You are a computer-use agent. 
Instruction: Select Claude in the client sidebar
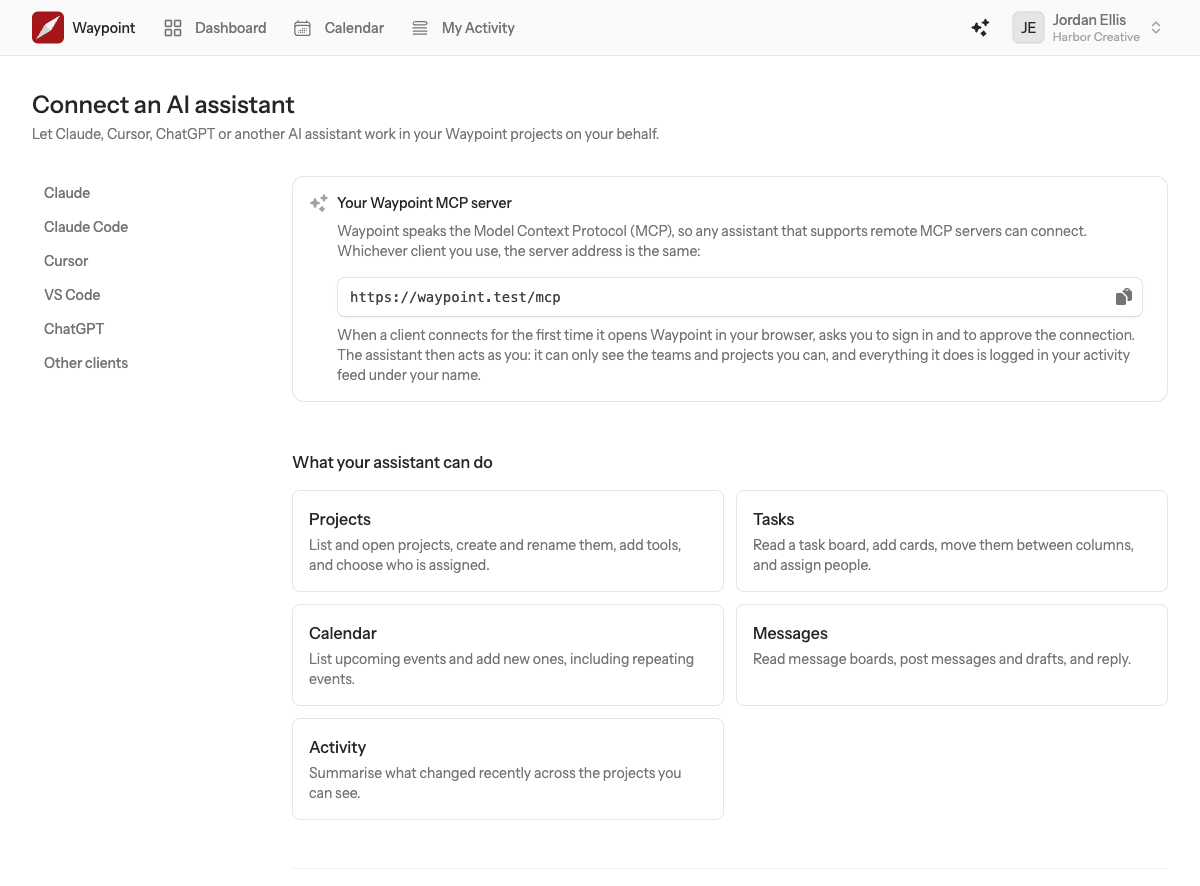(x=67, y=193)
